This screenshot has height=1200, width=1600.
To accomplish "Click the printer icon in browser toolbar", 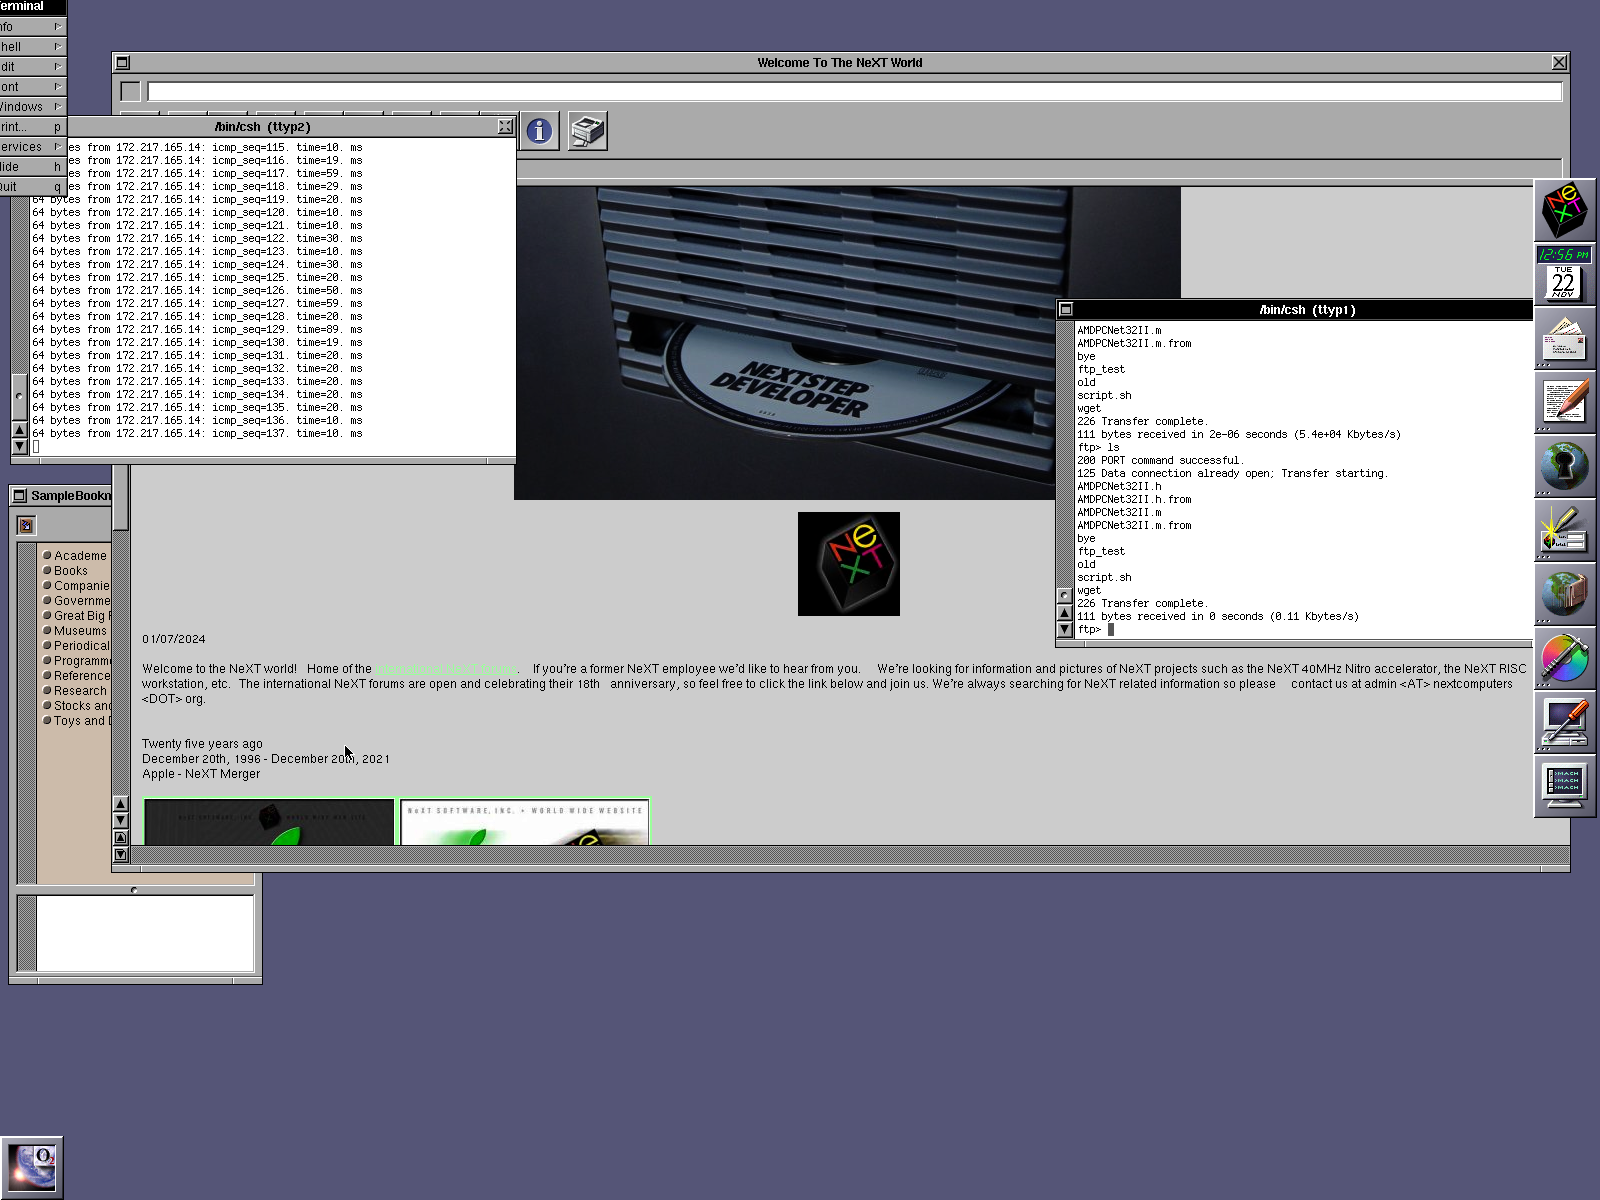I will 587,131.
